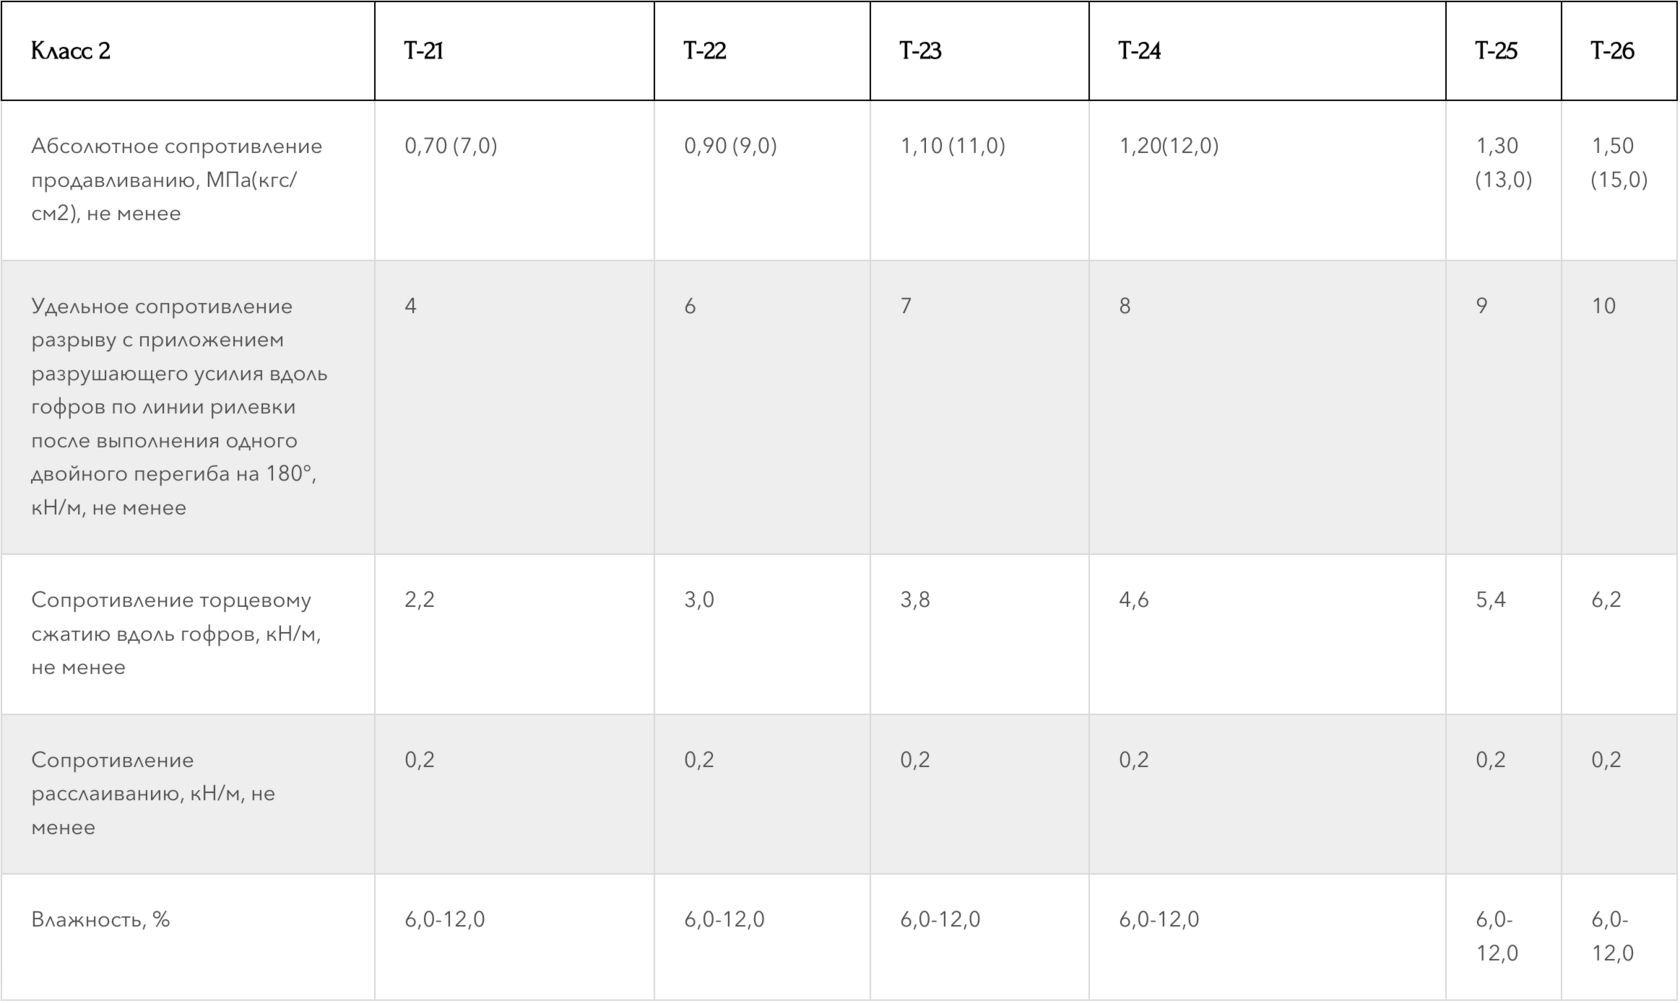Click the T-24 column header
The image size is (1680, 1003).
tap(1139, 51)
